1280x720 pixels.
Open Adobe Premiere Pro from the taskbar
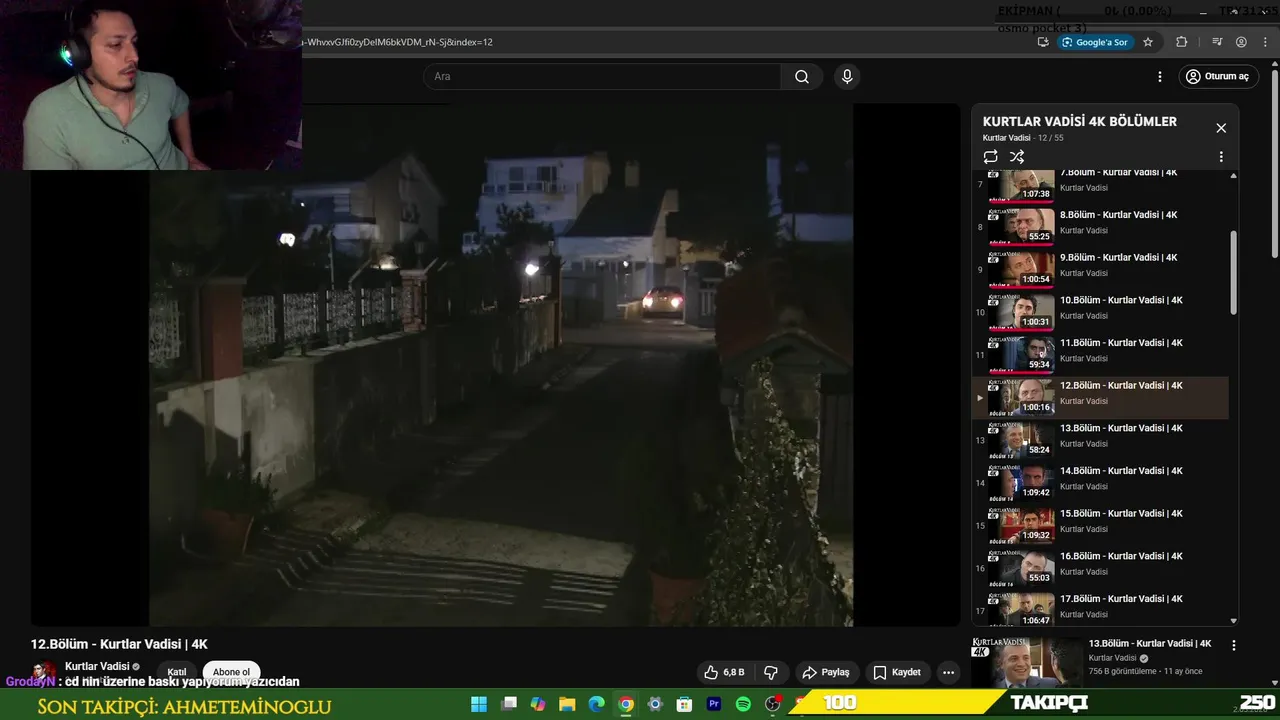pos(714,704)
